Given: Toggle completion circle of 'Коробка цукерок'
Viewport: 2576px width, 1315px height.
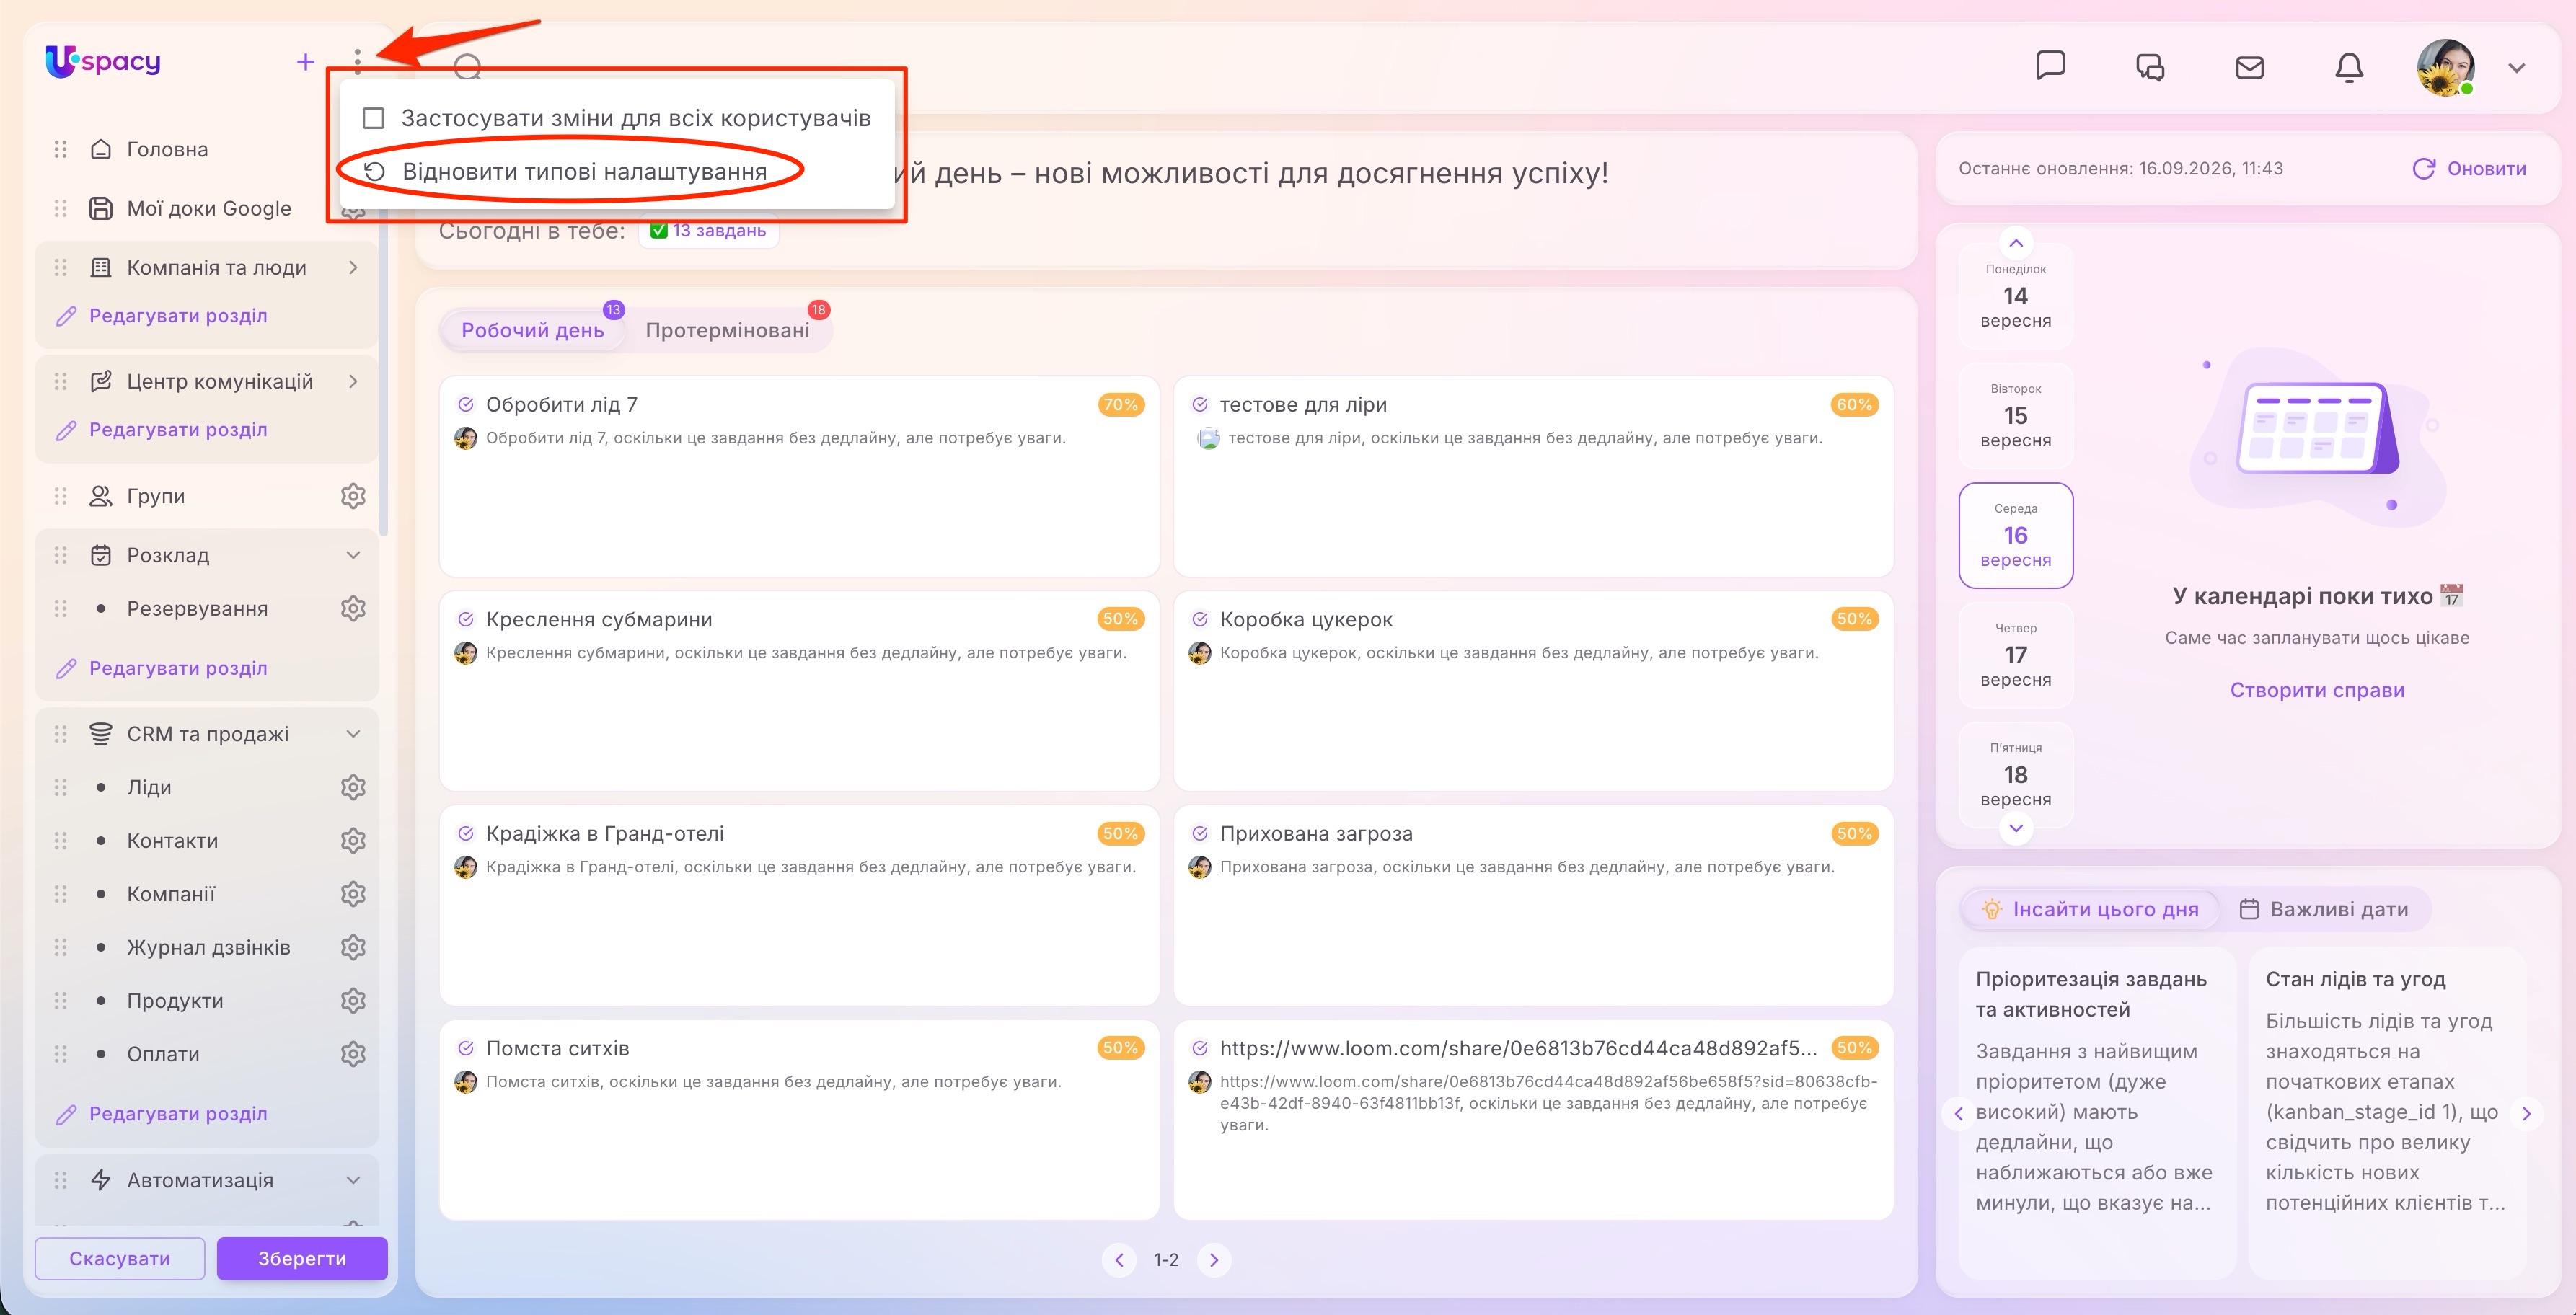Looking at the screenshot, I should pos(1199,619).
